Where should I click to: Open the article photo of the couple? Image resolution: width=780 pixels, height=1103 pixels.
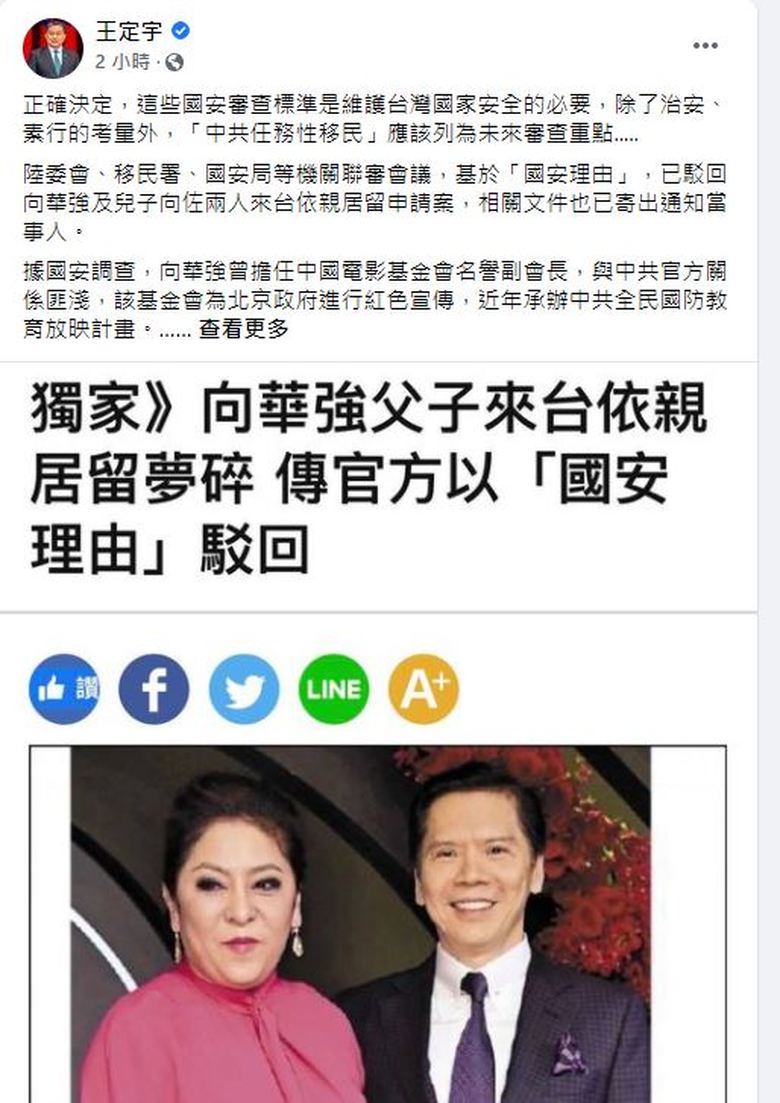point(378,924)
